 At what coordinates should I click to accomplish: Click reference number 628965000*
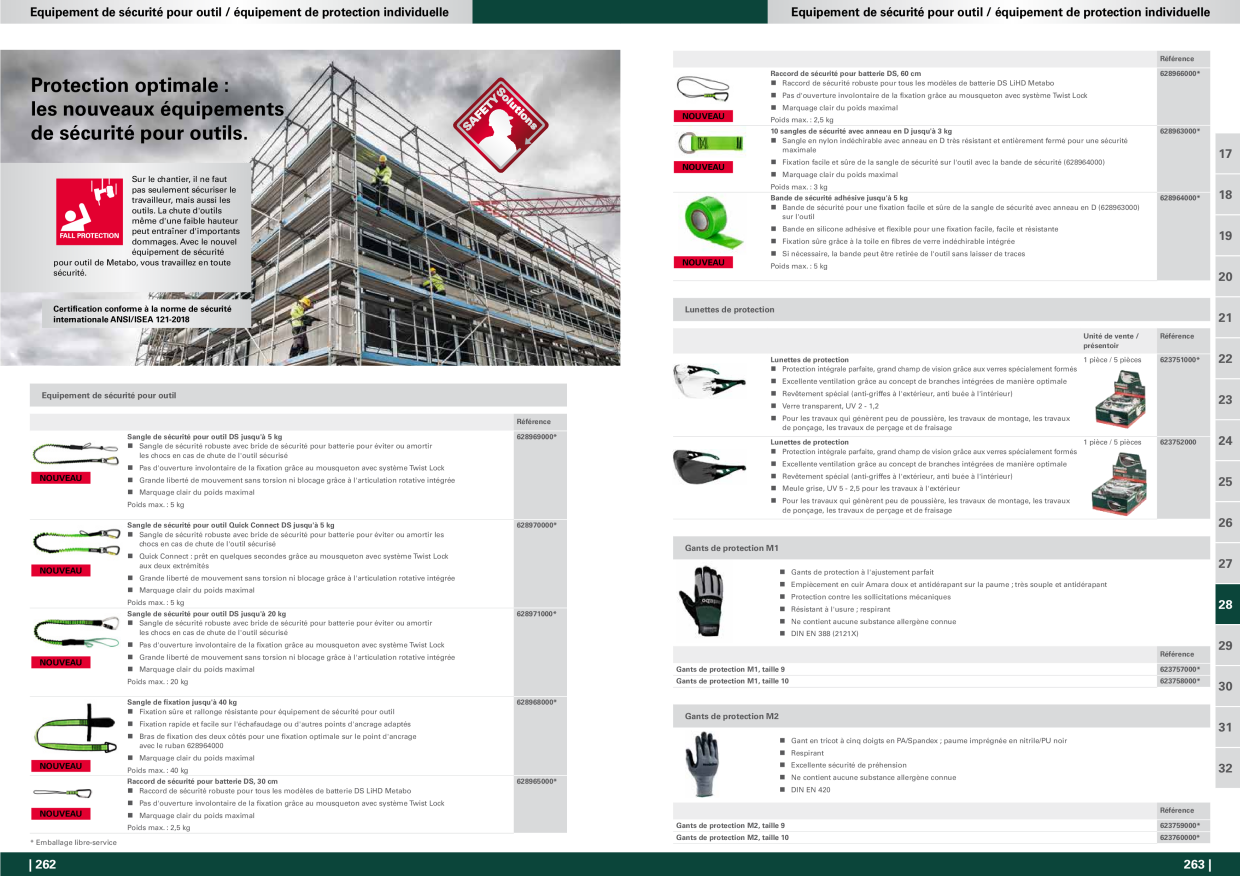point(536,781)
